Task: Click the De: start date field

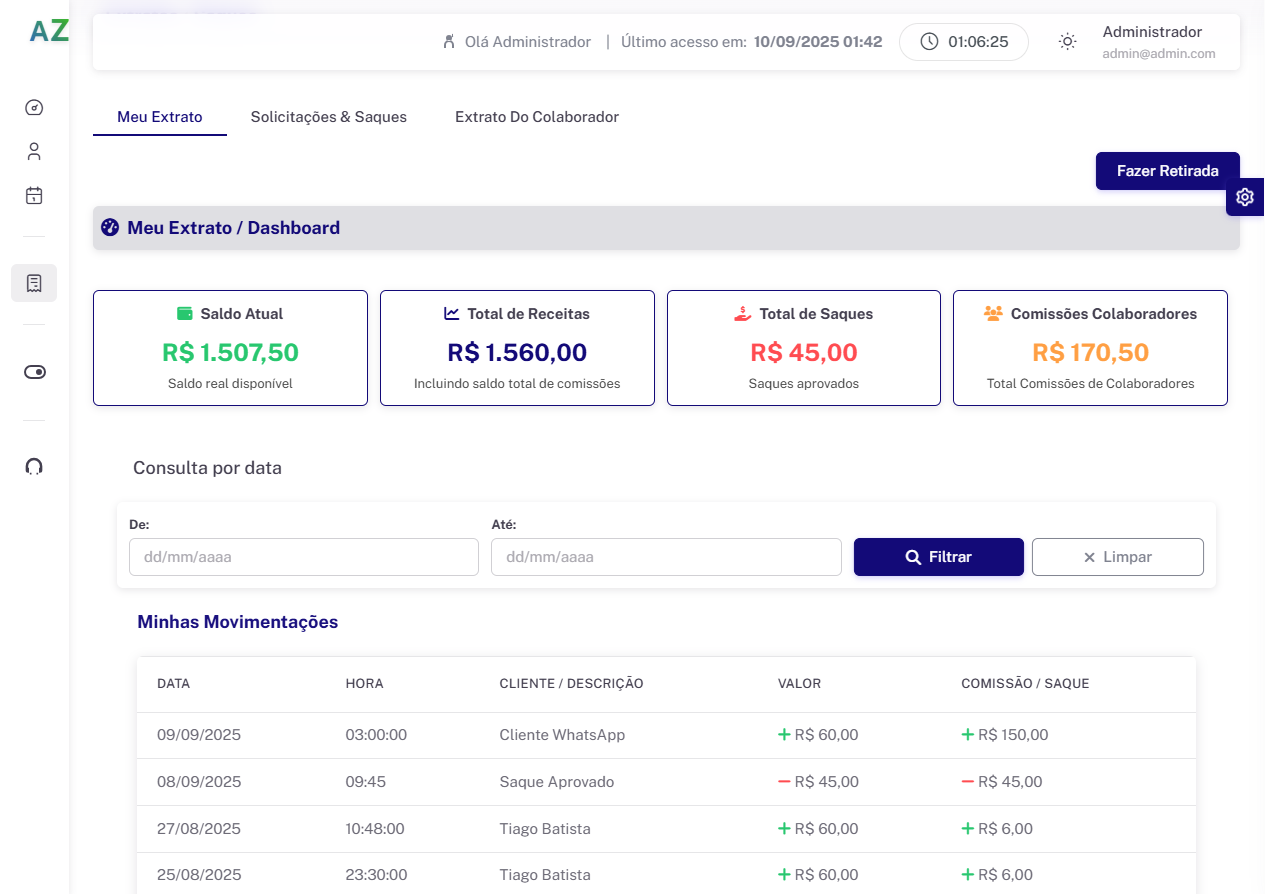Action: [x=303, y=557]
